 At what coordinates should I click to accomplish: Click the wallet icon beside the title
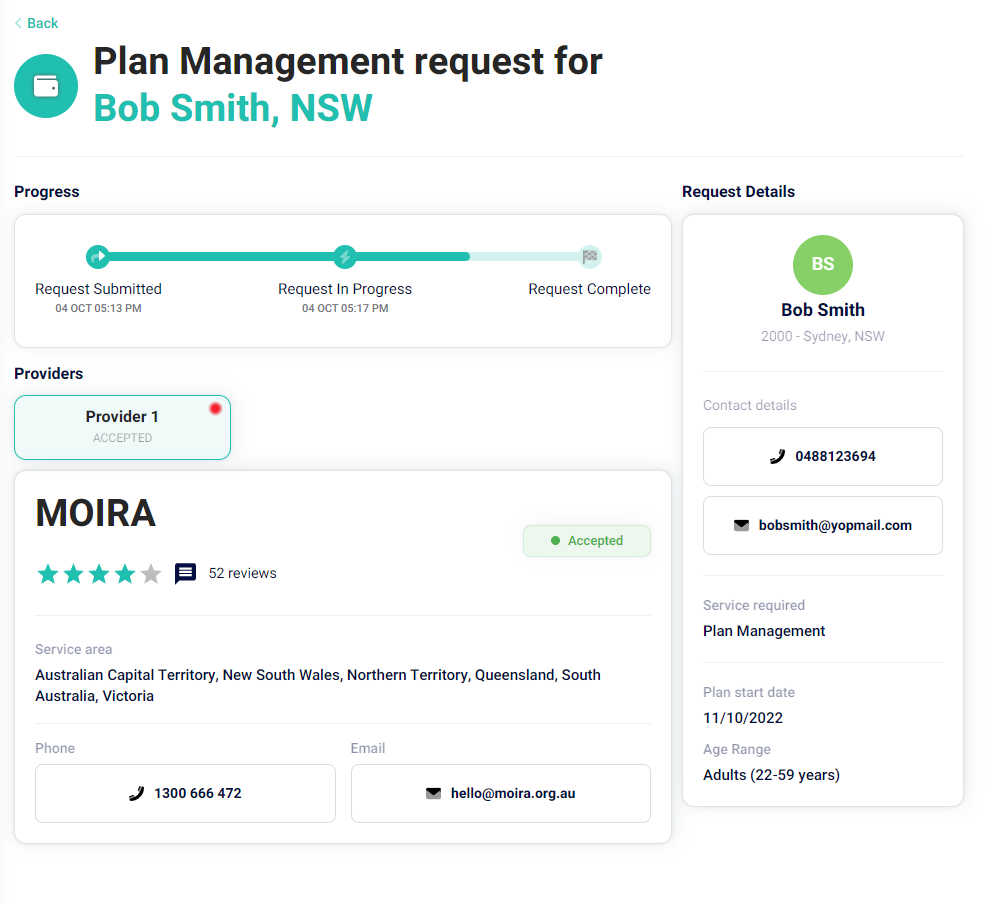46,86
